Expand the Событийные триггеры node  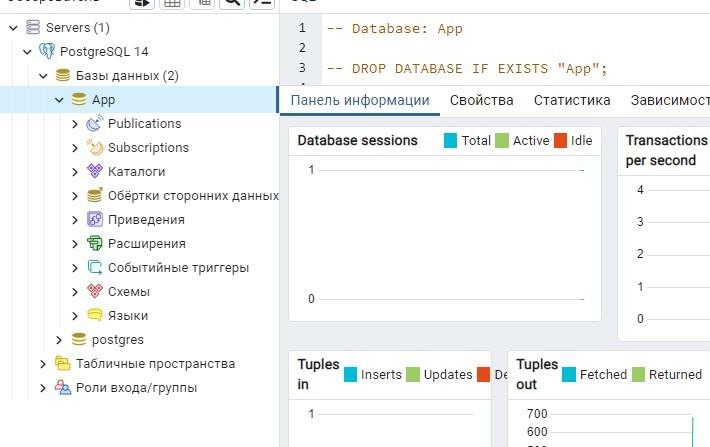[75, 268]
